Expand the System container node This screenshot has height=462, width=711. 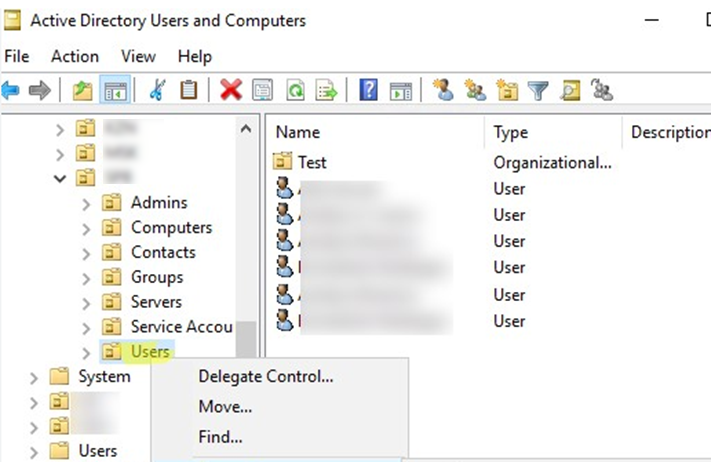click(34, 378)
